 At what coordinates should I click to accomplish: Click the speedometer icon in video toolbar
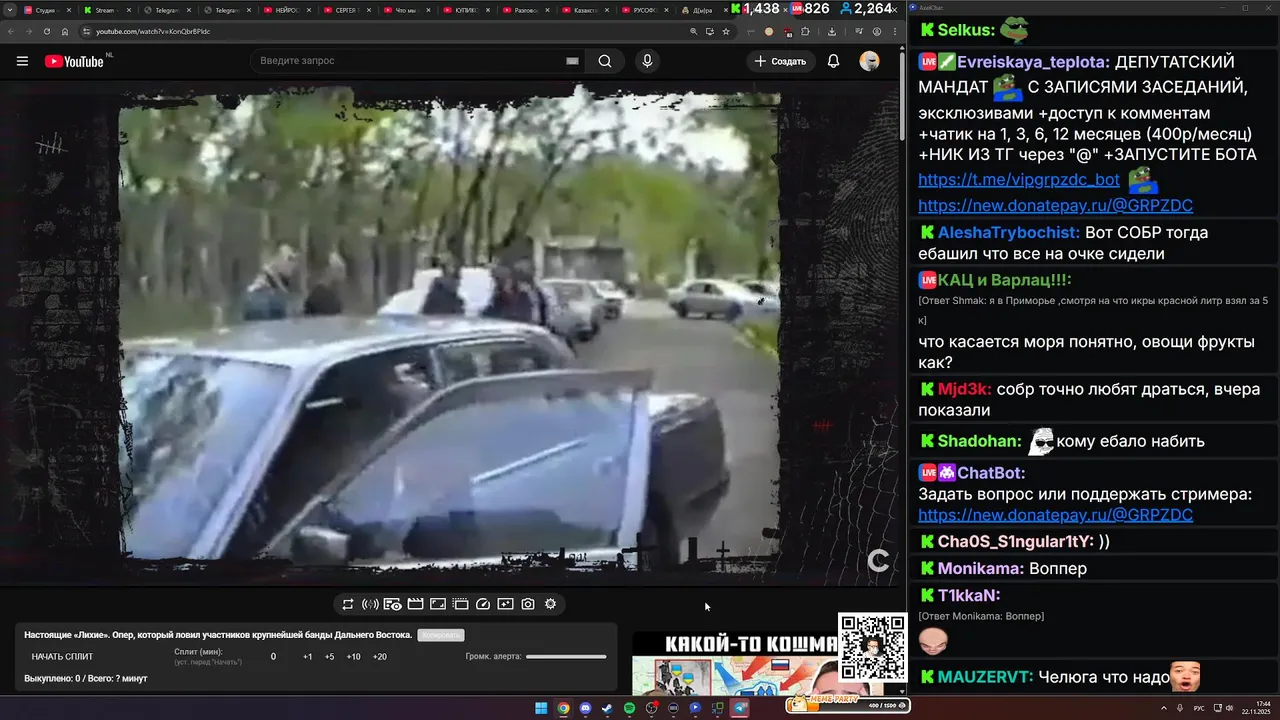pos(483,604)
